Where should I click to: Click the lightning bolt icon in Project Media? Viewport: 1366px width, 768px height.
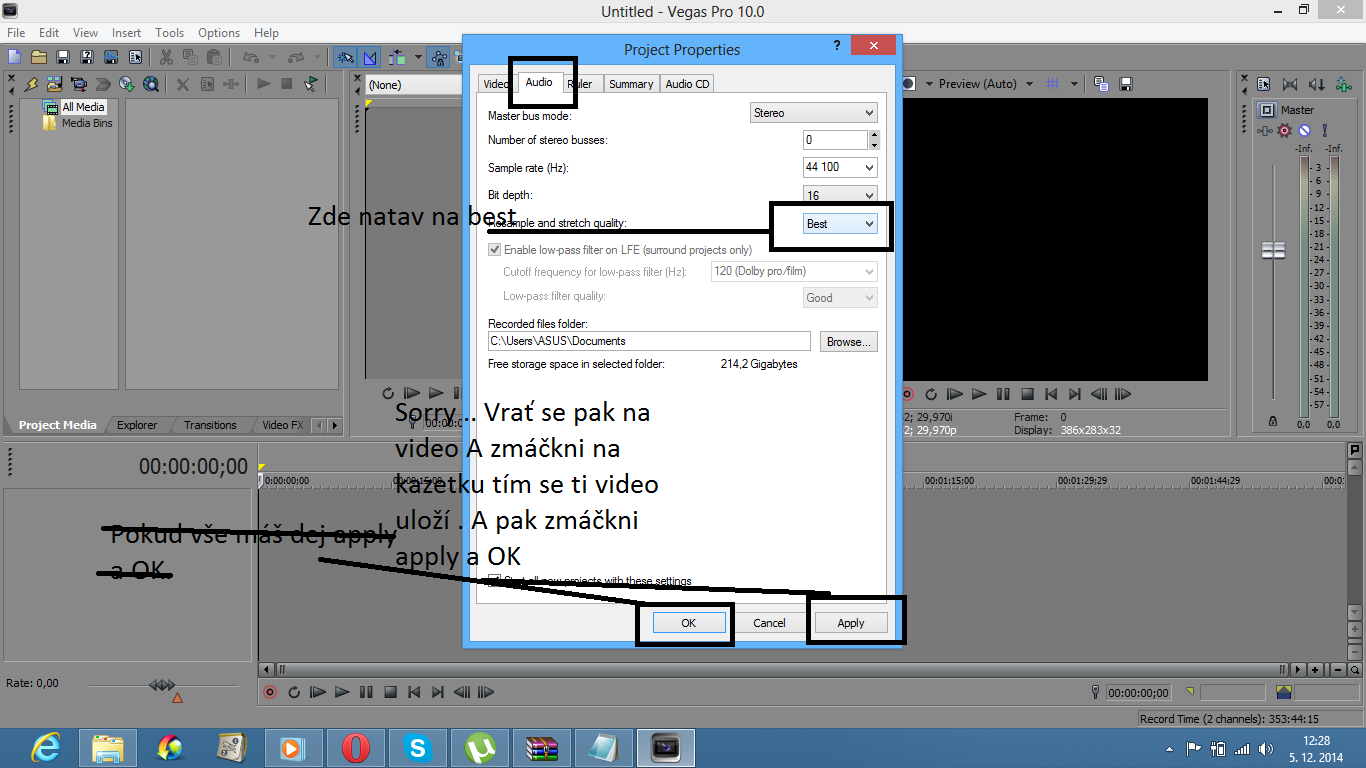[x=31, y=84]
